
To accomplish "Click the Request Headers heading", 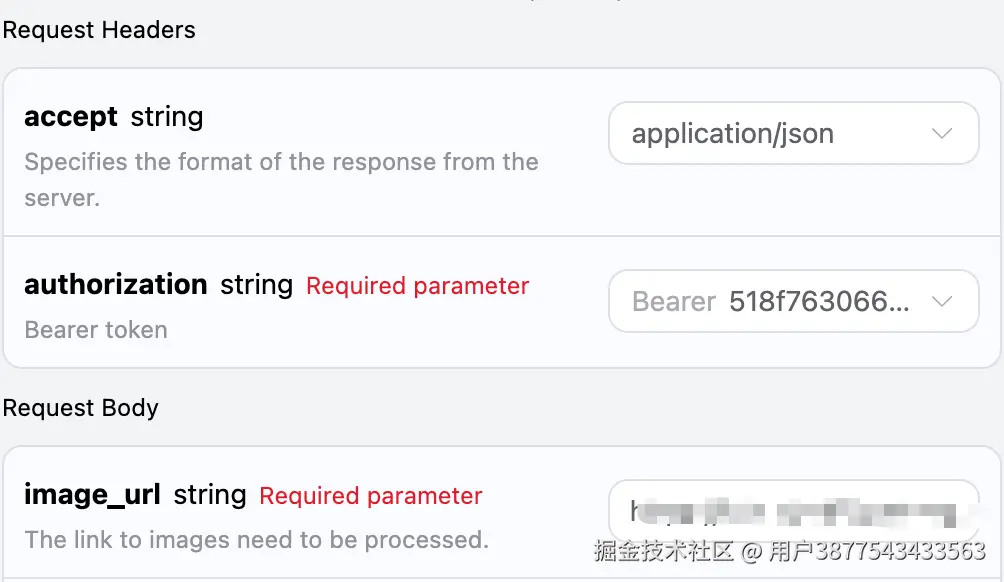I will coord(99,30).
